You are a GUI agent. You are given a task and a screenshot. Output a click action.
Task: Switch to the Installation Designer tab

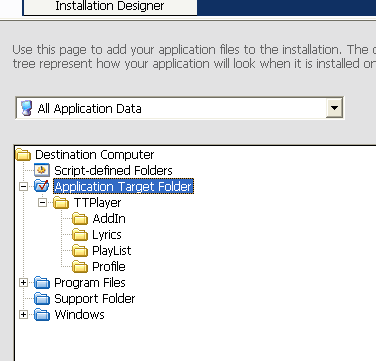coord(110,7)
